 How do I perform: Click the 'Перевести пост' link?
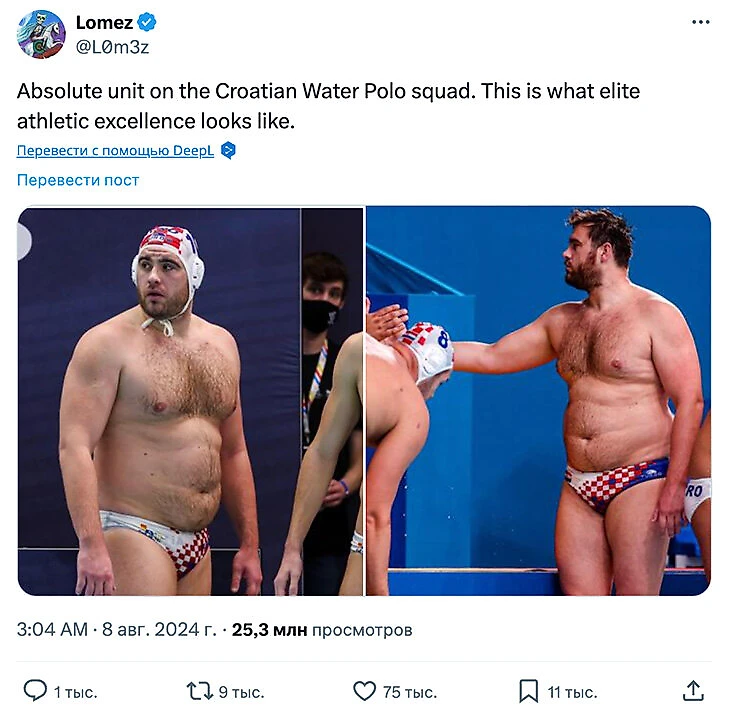pos(78,180)
